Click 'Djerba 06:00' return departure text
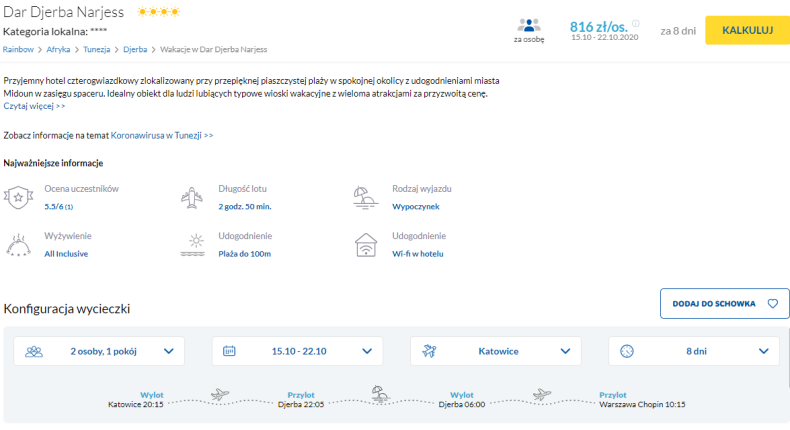The height and width of the screenshot is (430, 790). 462,404
